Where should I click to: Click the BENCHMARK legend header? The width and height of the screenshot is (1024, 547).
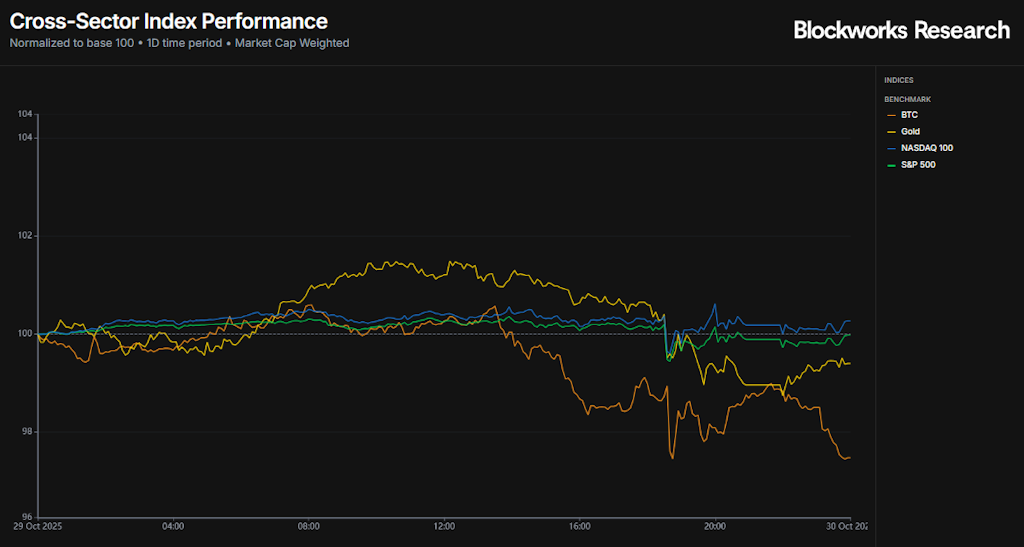(x=907, y=99)
